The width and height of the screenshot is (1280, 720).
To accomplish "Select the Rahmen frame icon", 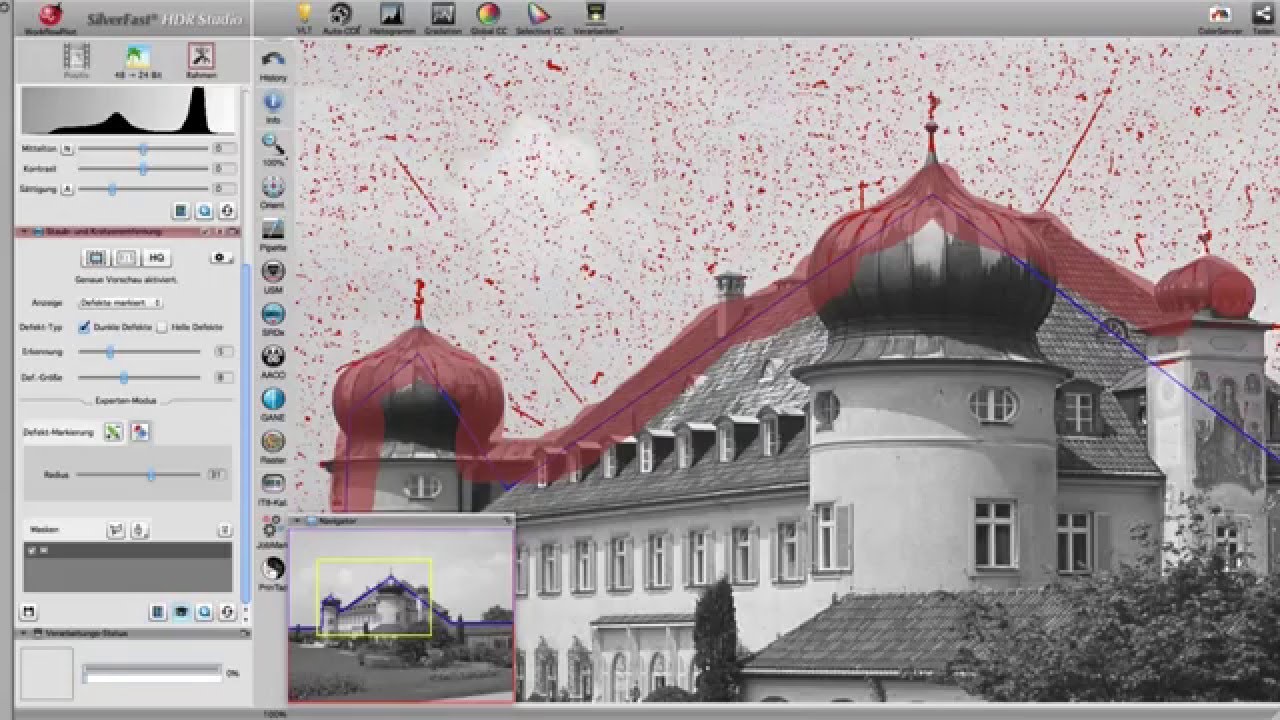I will (201, 60).
